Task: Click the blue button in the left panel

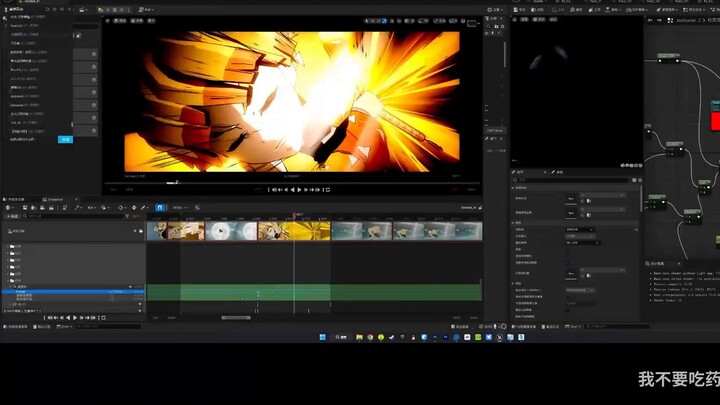Action: (x=65, y=140)
